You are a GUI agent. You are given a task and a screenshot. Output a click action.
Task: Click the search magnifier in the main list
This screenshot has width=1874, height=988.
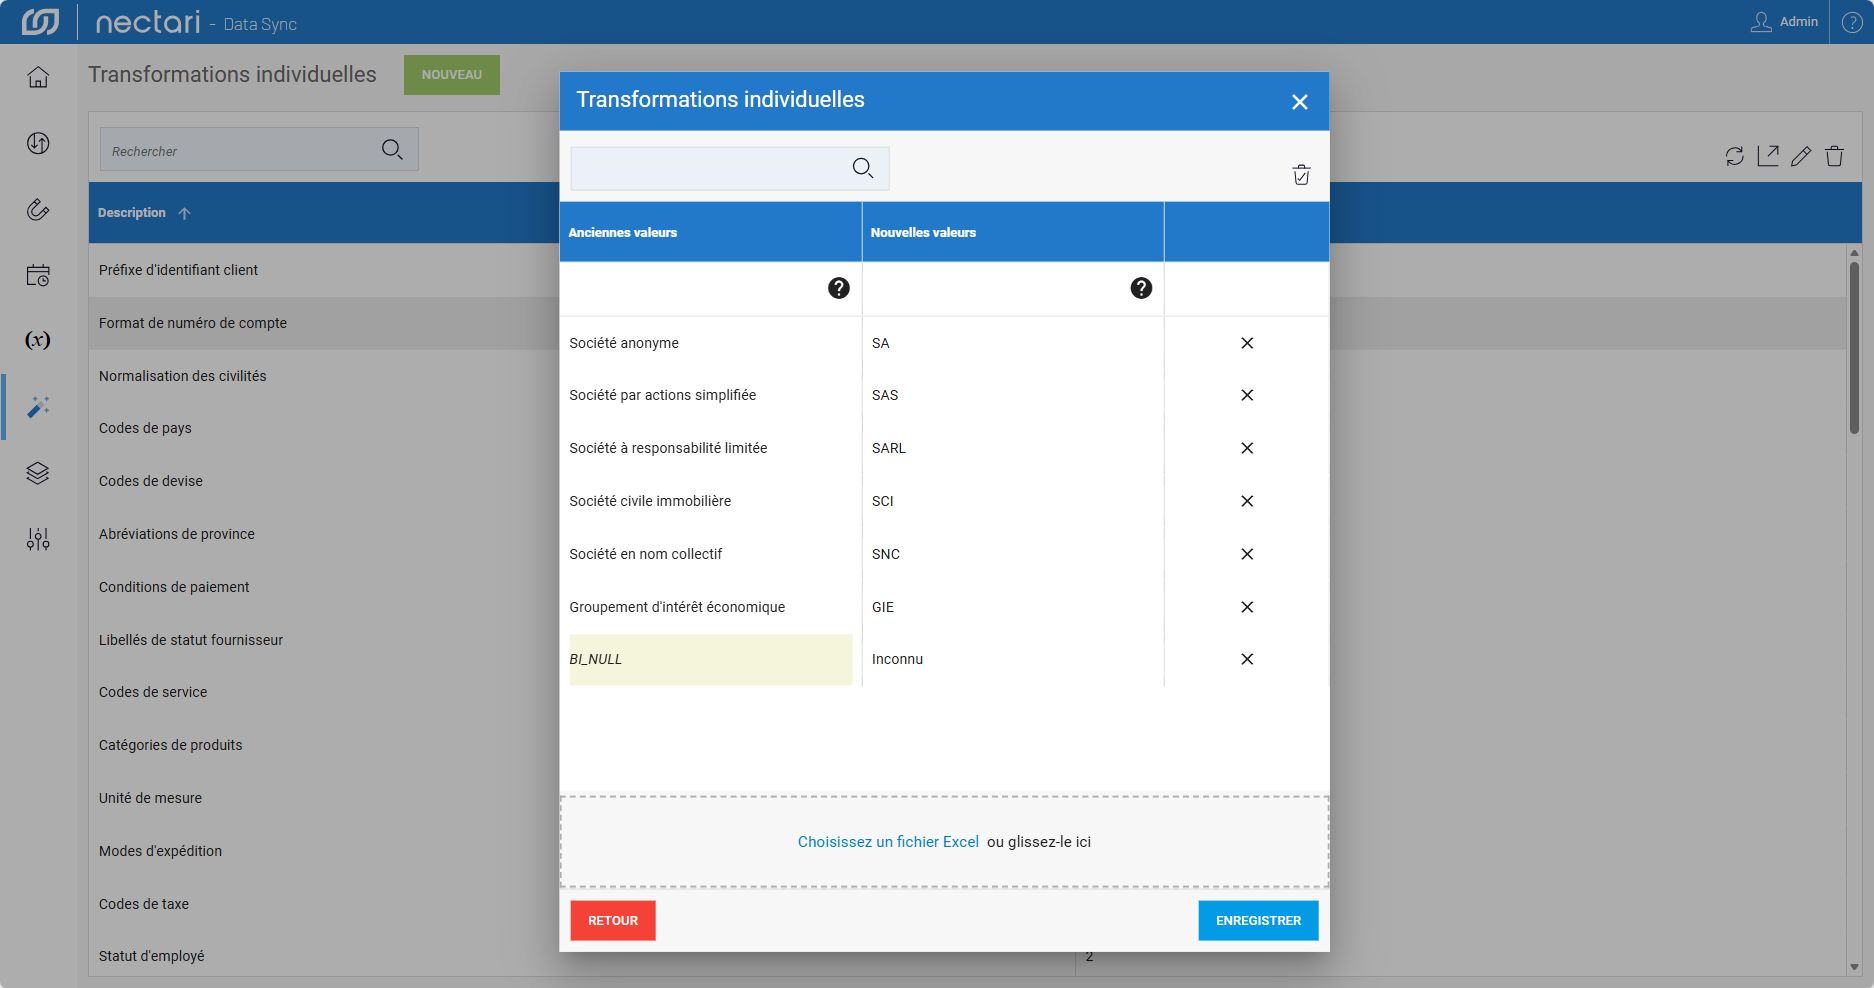click(392, 150)
